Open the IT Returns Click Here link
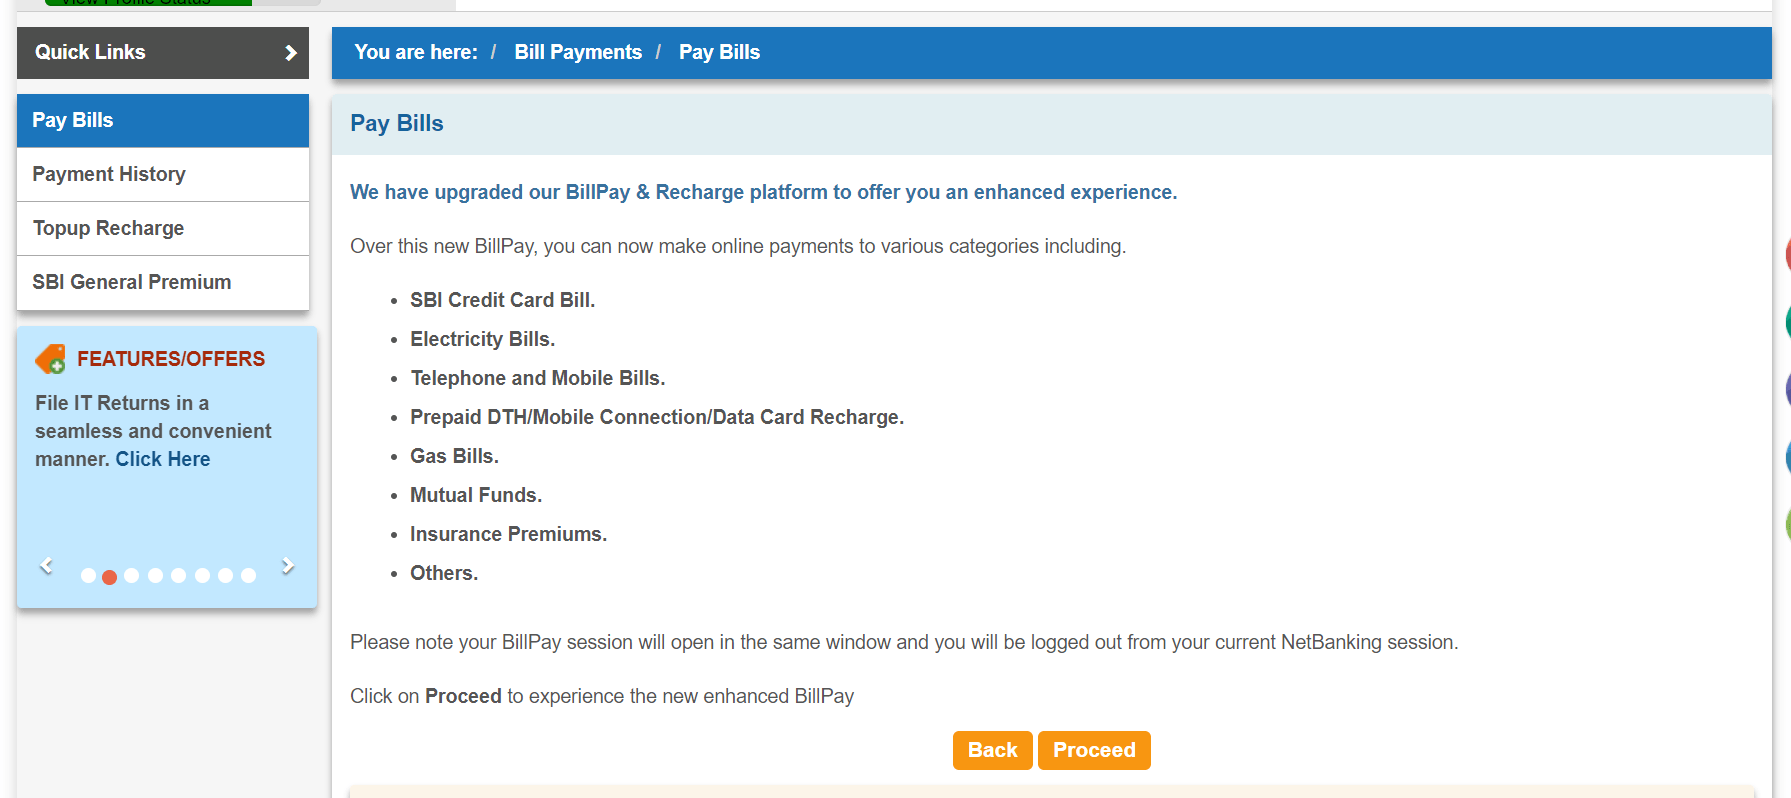Image resolution: width=1791 pixels, height=798 pixels. tap(162, 459)
